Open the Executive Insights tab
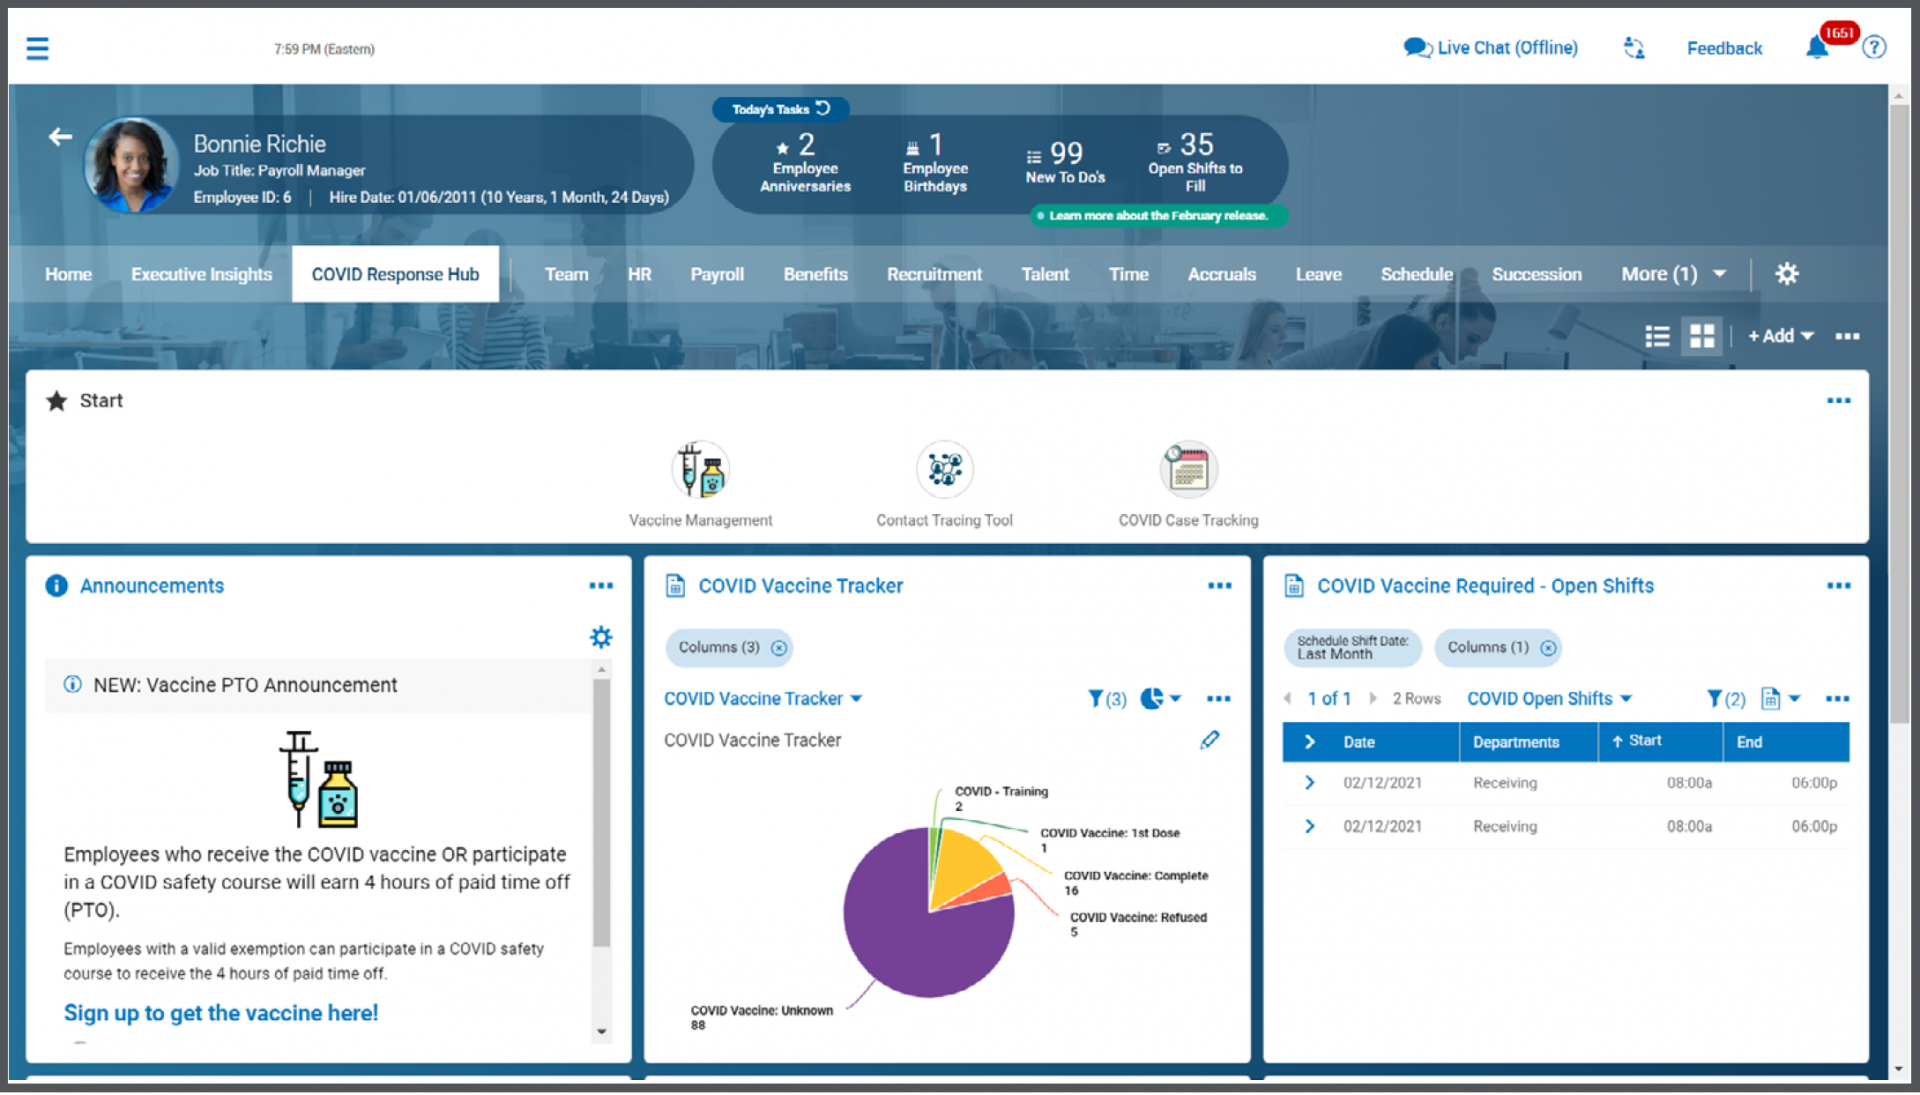The width and height of the screenshot is (1920, 1095). click(201, 273)
